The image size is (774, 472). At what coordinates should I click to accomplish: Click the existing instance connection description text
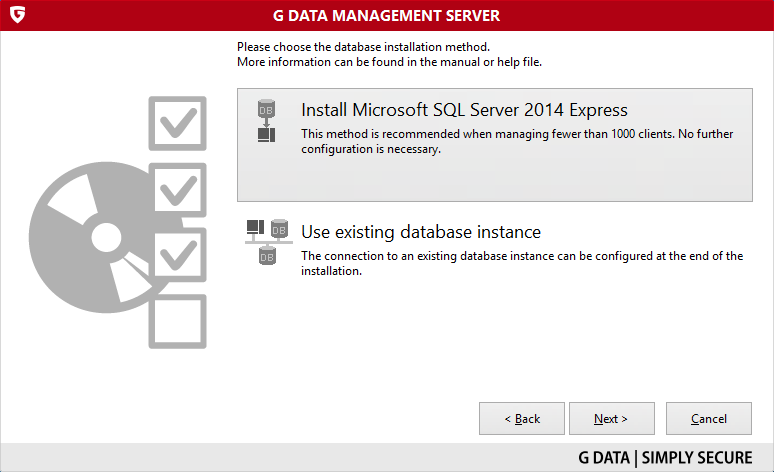[522, 263]
